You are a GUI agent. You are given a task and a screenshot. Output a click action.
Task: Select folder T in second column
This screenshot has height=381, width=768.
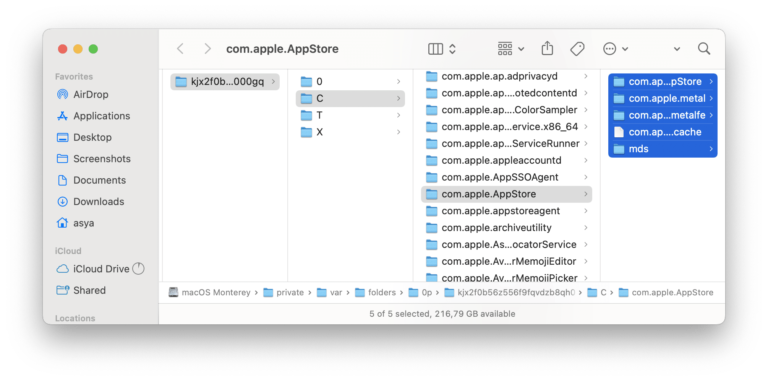(350, 116)
